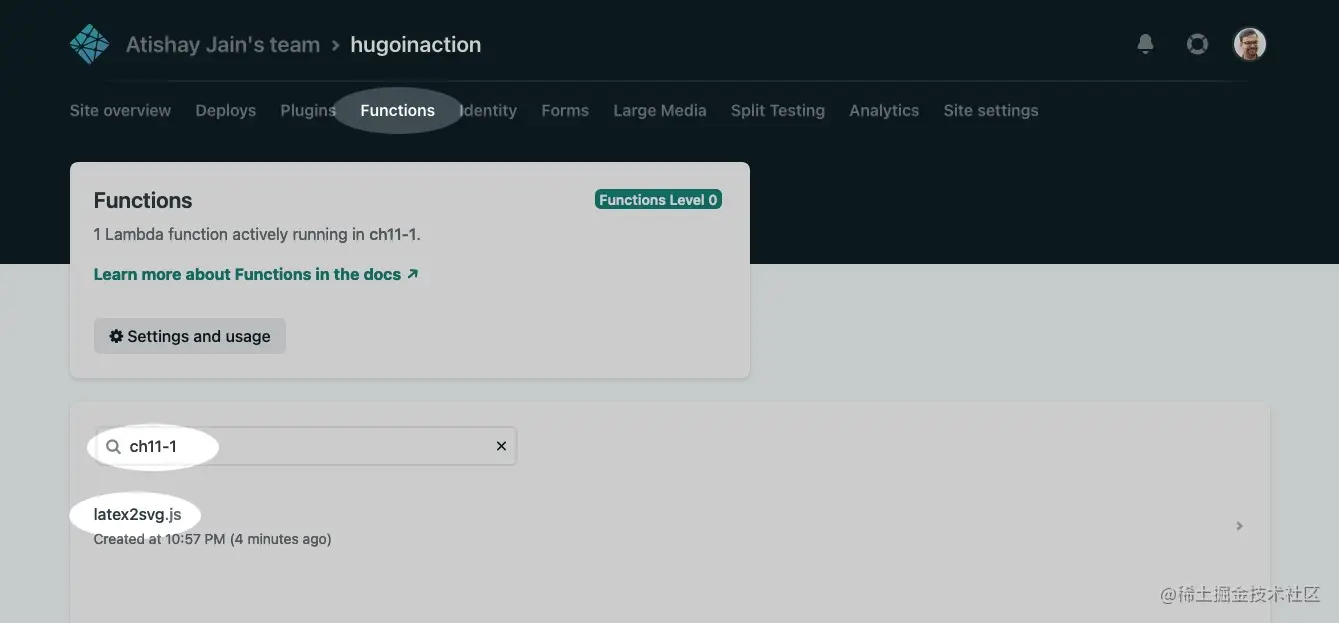
Task: Switch to Deploys tab
Action: point(226,110)
